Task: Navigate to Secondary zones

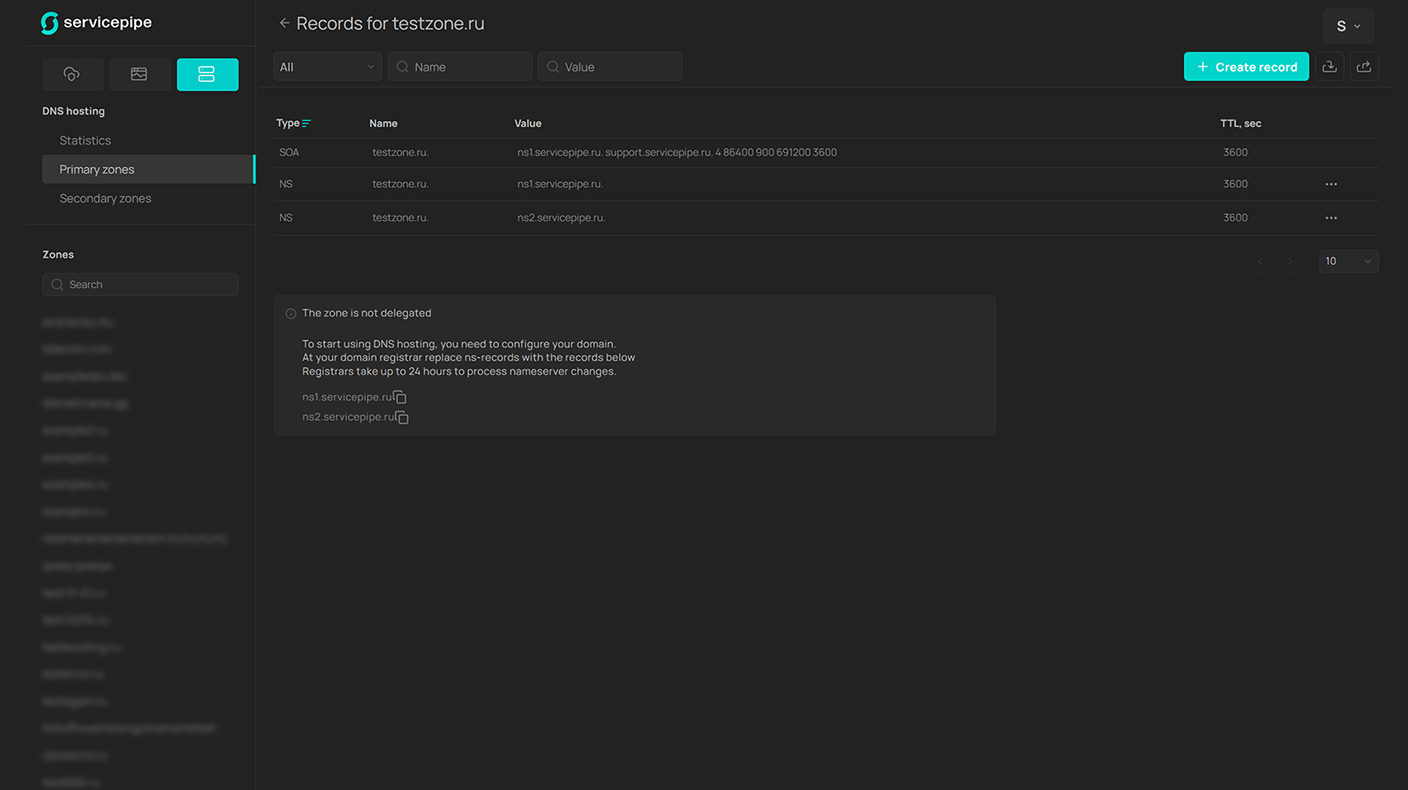Action: tap(105, 199)
